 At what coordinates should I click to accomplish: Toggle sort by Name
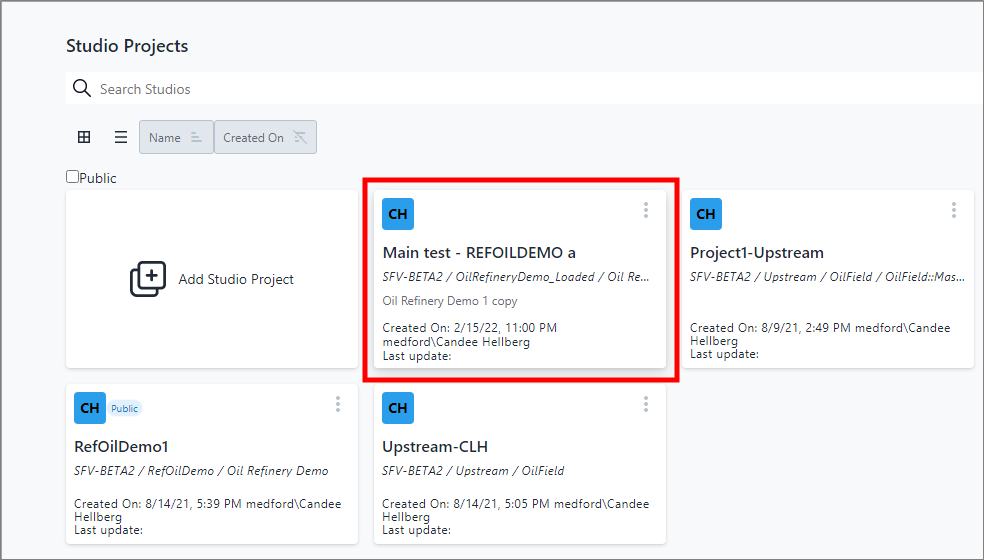(176, 138)
